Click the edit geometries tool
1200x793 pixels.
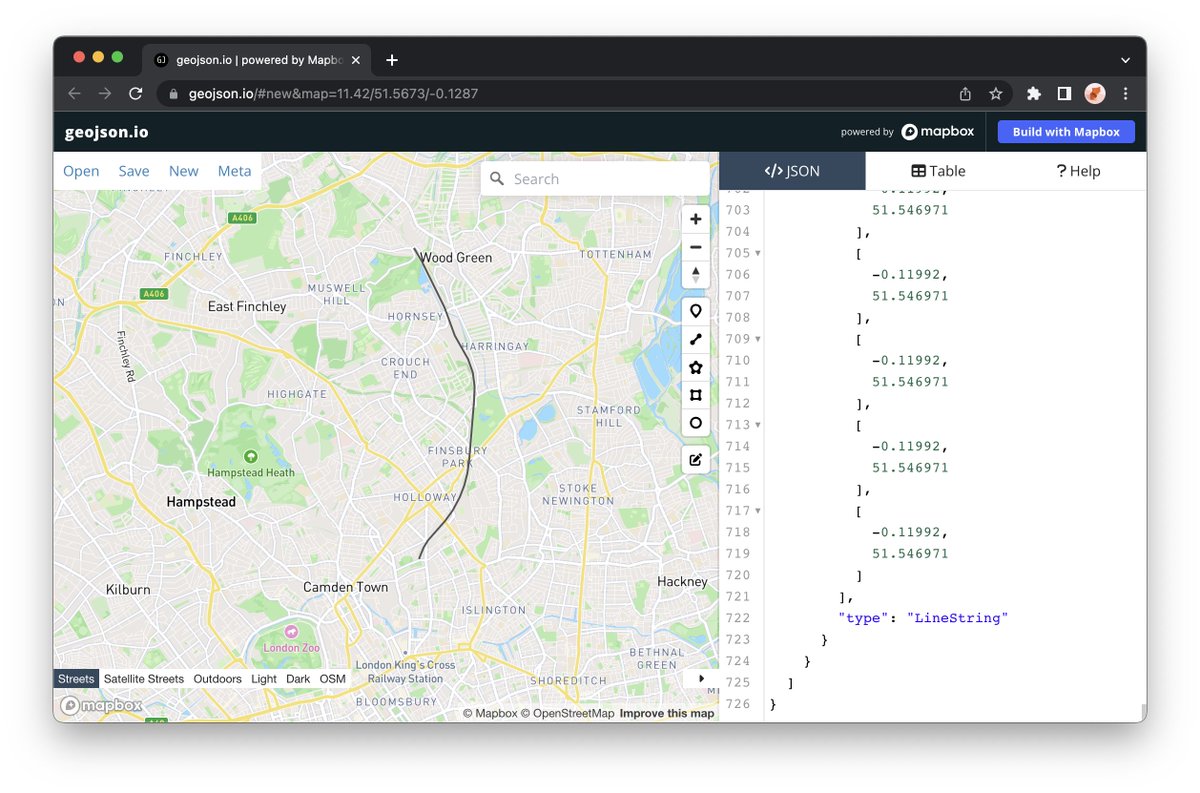pyautogui.click(x=696, y=460)
